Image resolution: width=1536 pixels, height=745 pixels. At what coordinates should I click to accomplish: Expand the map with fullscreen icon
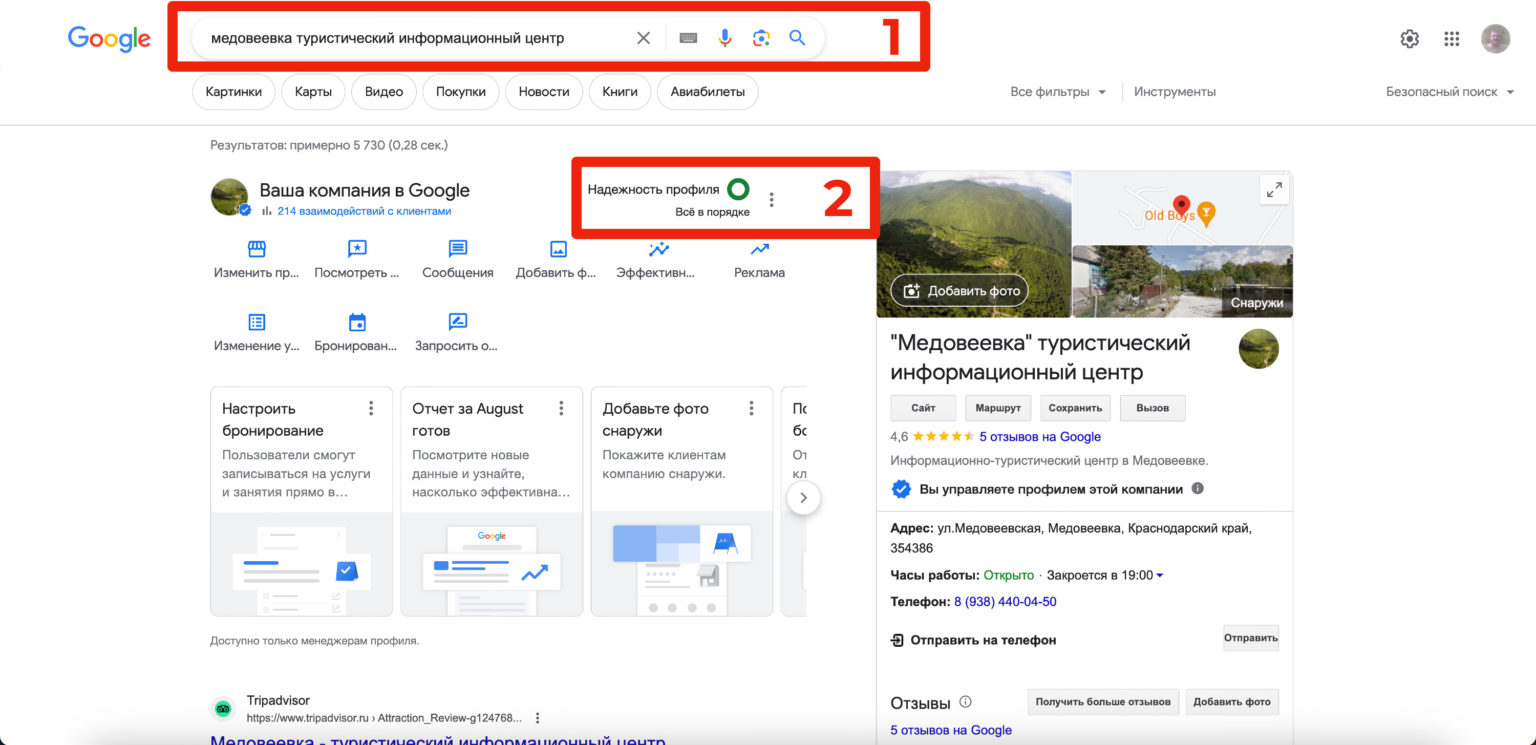coord(1273,190)
